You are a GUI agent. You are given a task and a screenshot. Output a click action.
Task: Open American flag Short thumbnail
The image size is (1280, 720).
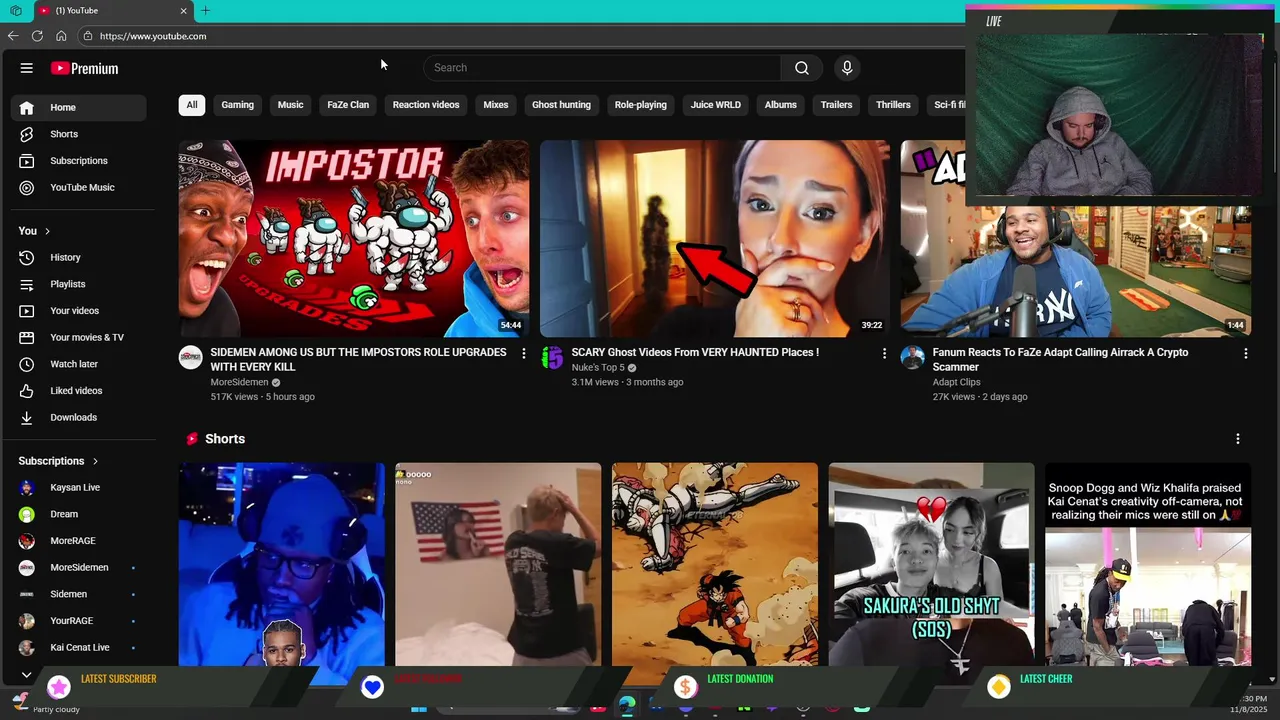pyautogui.click(x=498, y=563)
